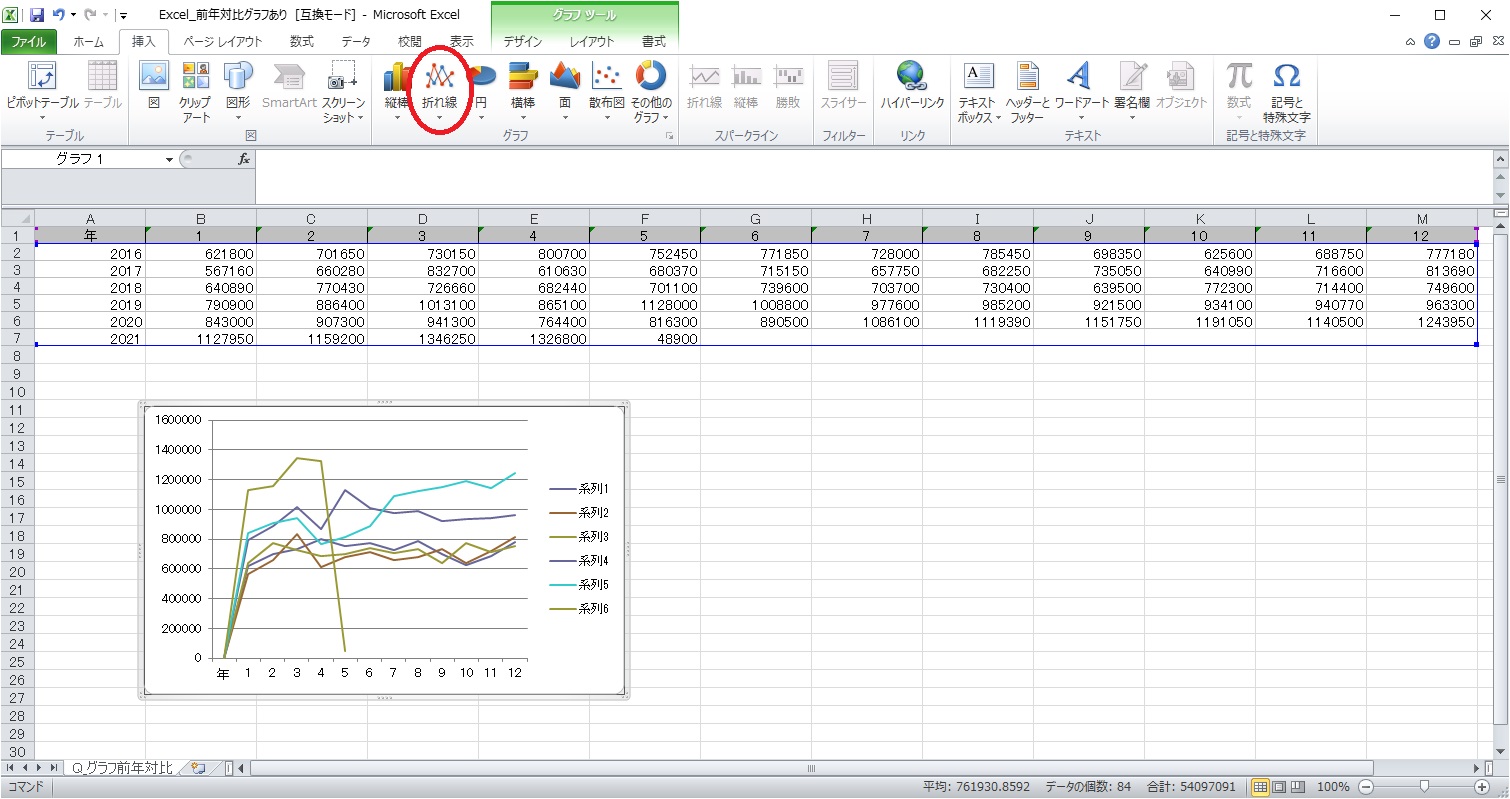Open the グラフ group dialog launcher
Image resolution: width=1510 pixels, height=799 pixels.
tap(670, 135)
